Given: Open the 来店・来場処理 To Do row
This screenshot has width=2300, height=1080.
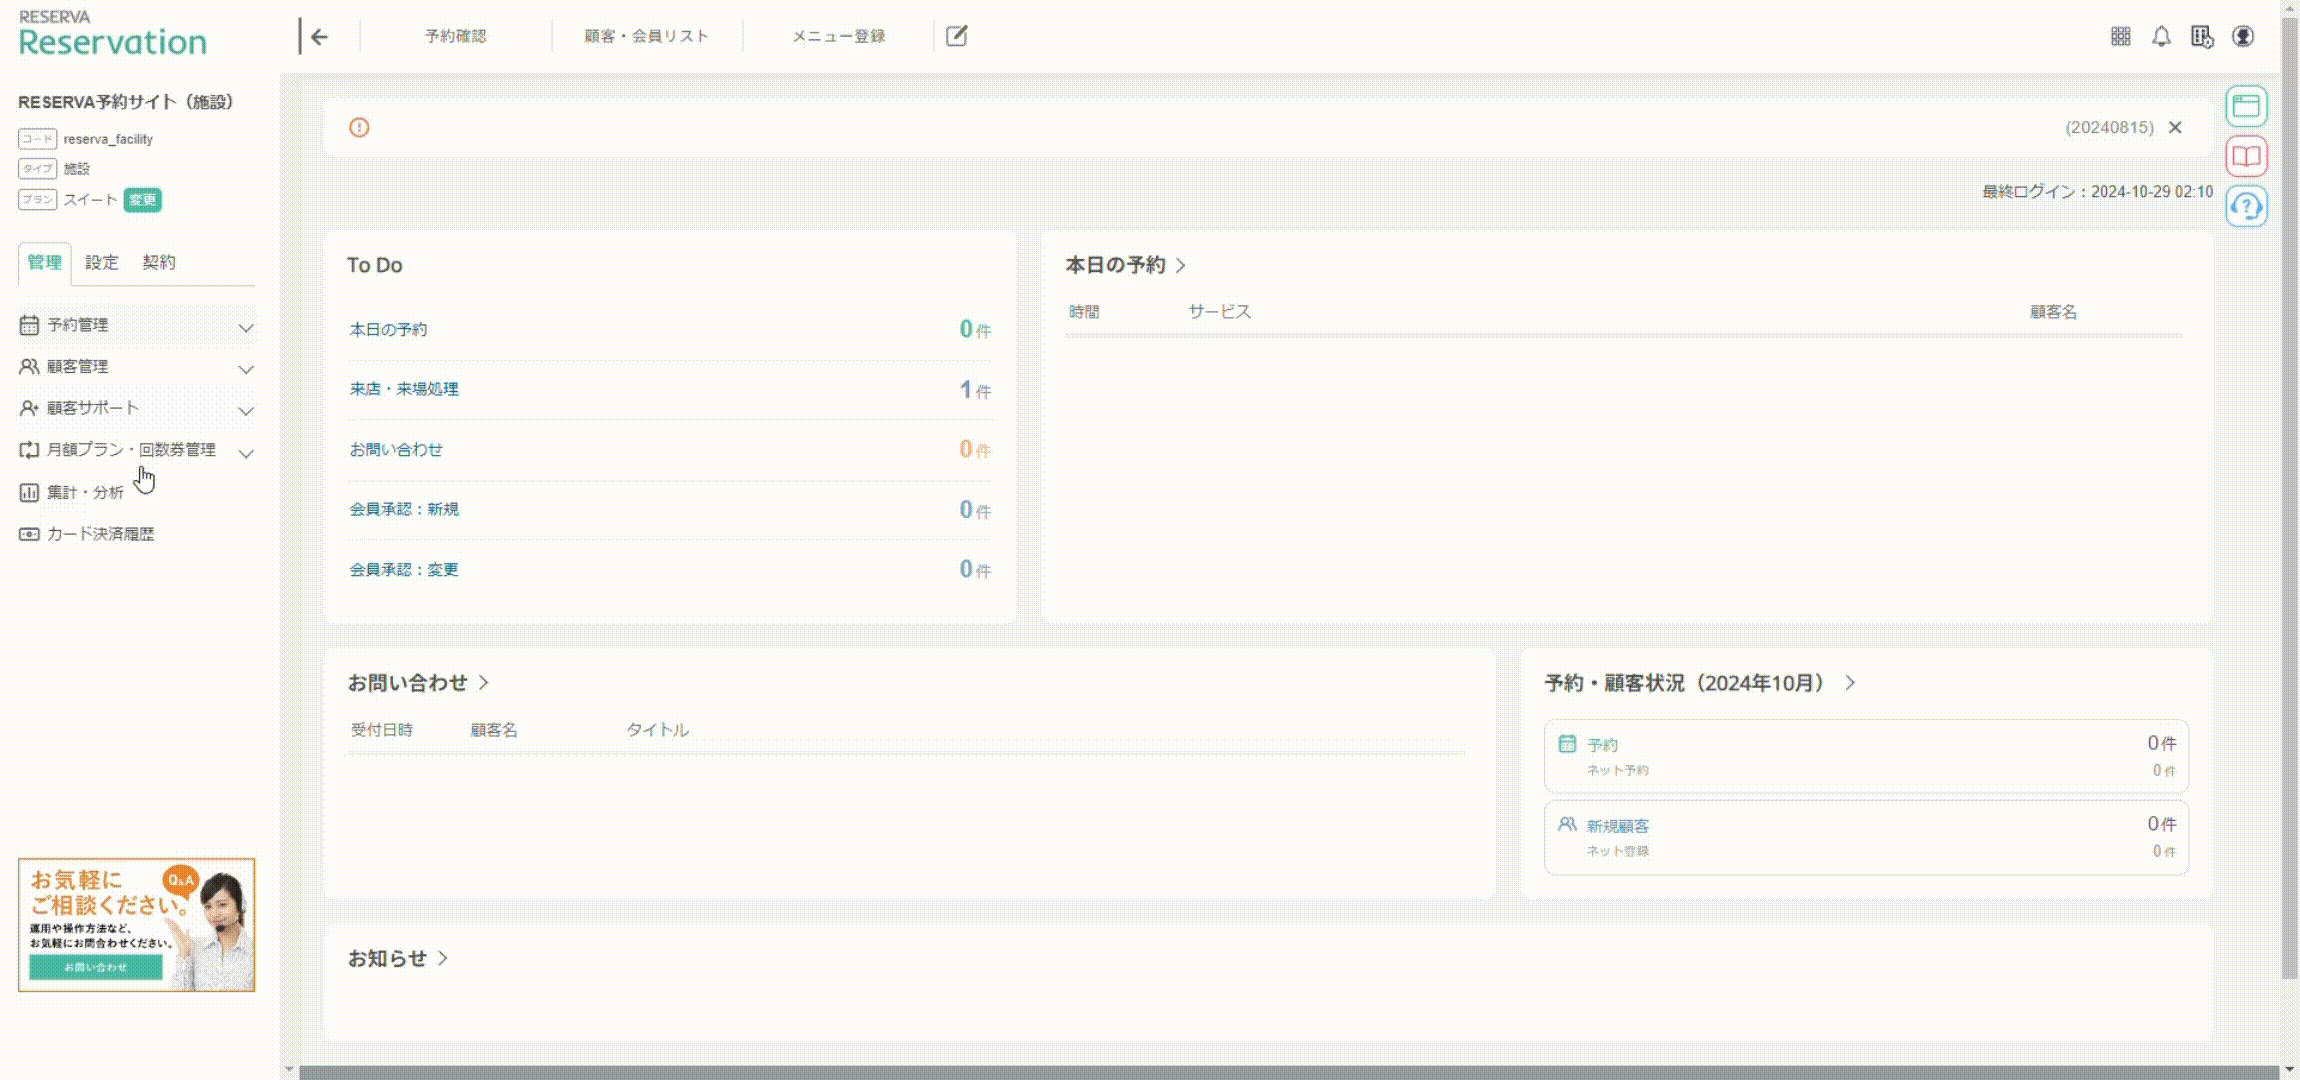Looking at the screenshot, I should click(x=670, y=390).
